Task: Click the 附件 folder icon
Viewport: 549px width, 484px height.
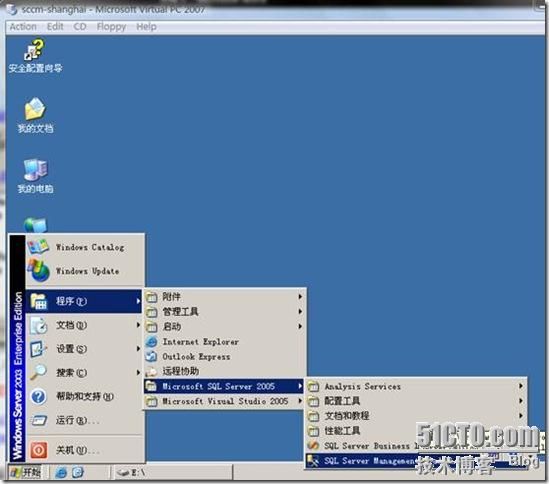Action: (151, 297)
